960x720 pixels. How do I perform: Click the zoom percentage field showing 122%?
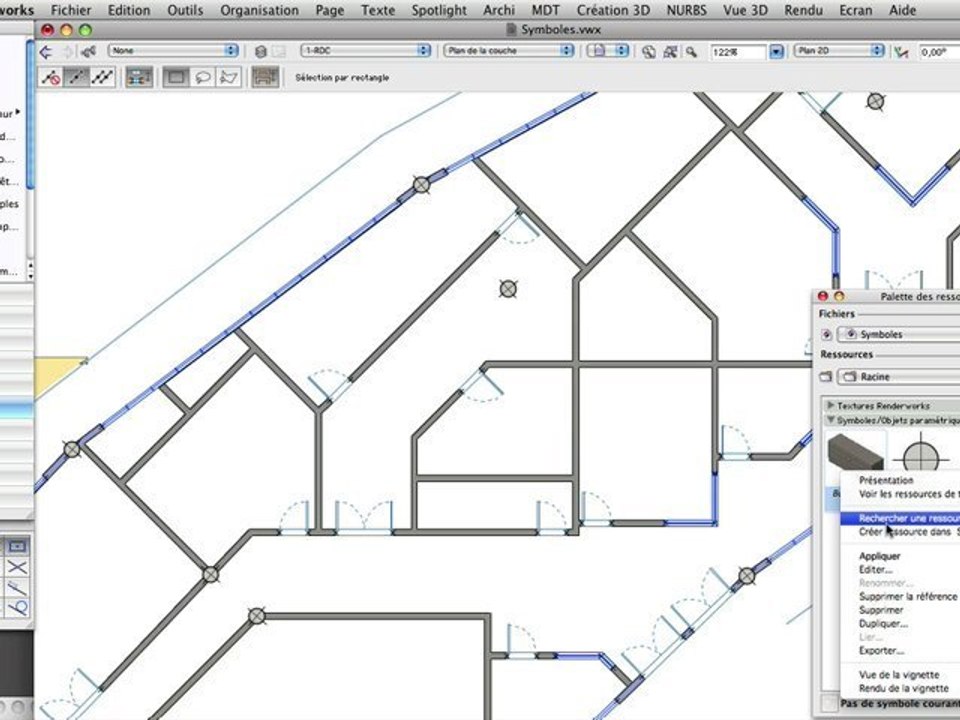(738, 52)
